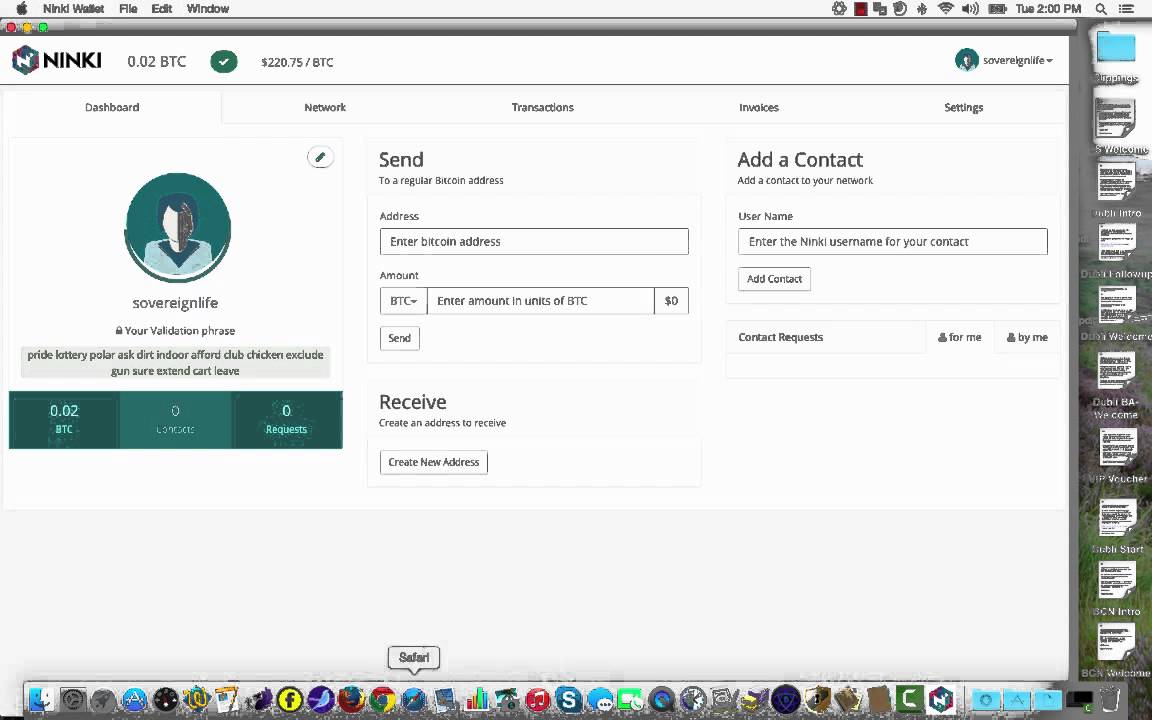The height and width of the screenshot is (720, 1152).
Task: Click the Create New Address button
Action: click(x=433, y=462)
